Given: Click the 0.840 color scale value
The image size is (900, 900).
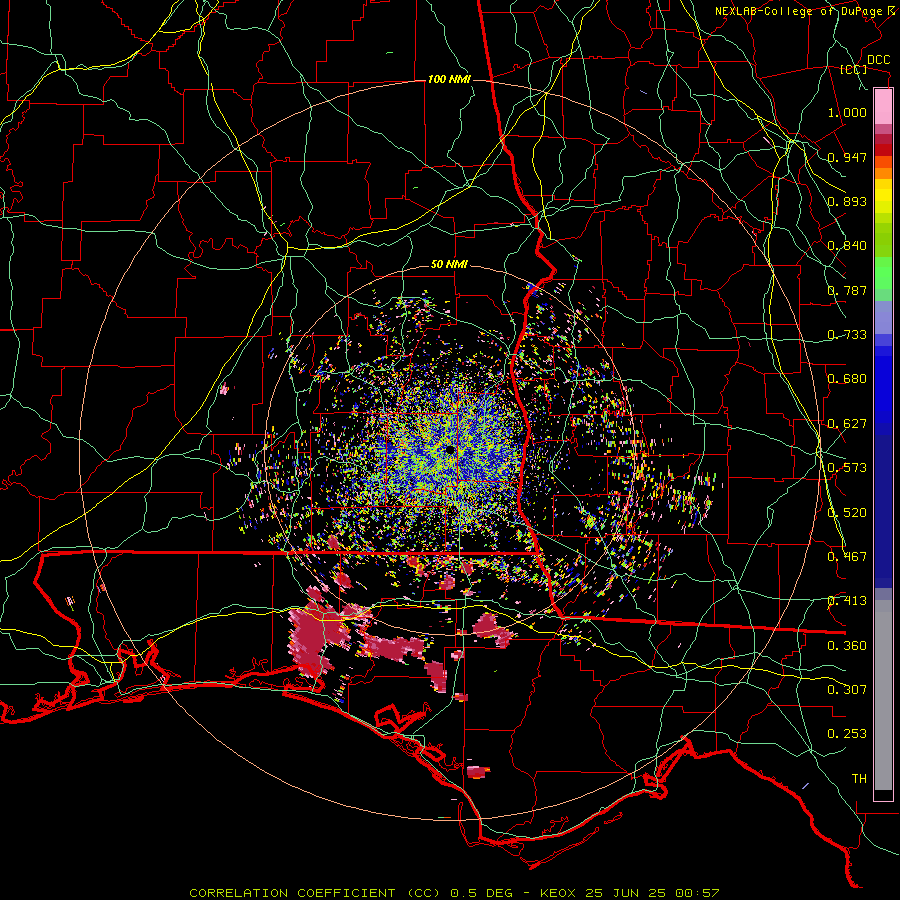Looking at the screenshot, I should (x=847, y=246).
